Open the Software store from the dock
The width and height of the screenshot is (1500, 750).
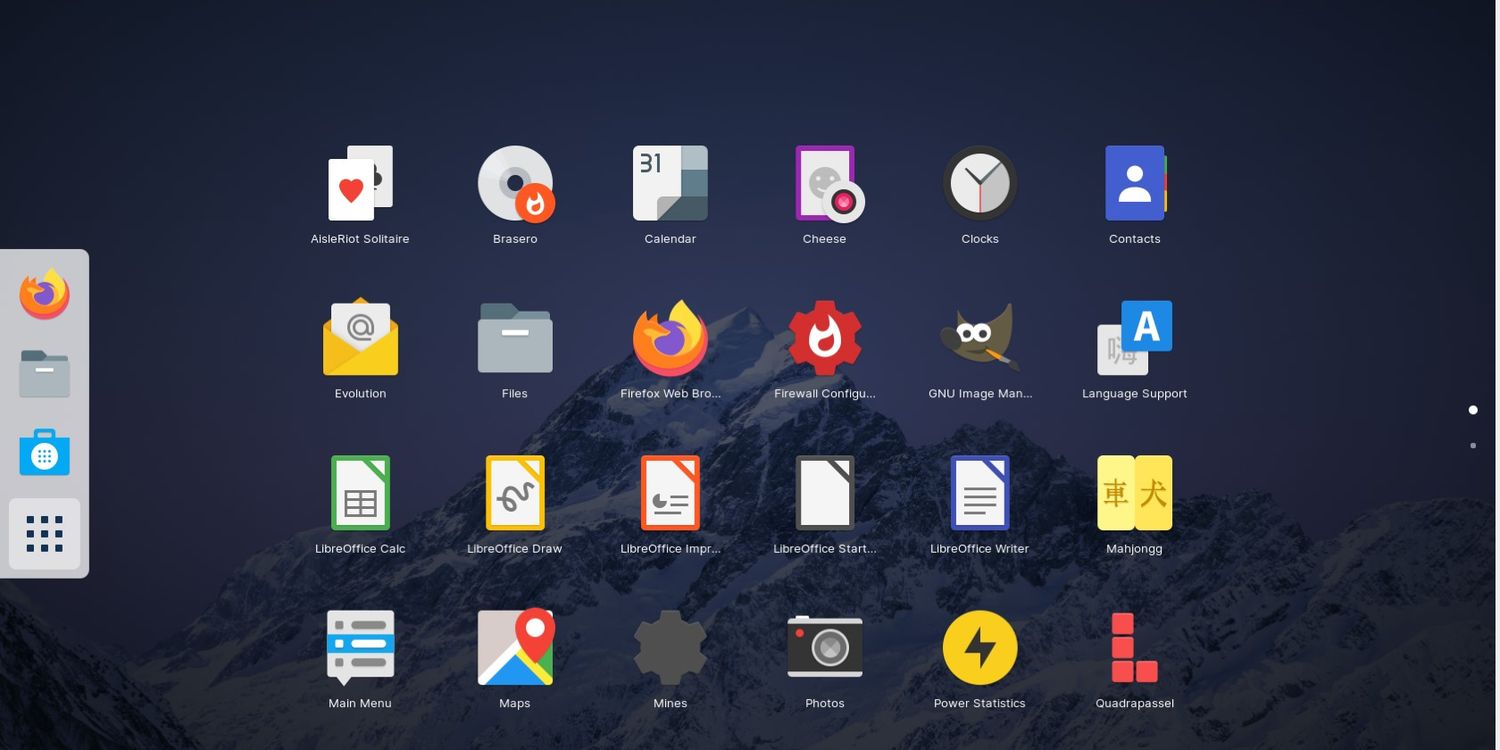pyautogui.click(x=44, y=452)
